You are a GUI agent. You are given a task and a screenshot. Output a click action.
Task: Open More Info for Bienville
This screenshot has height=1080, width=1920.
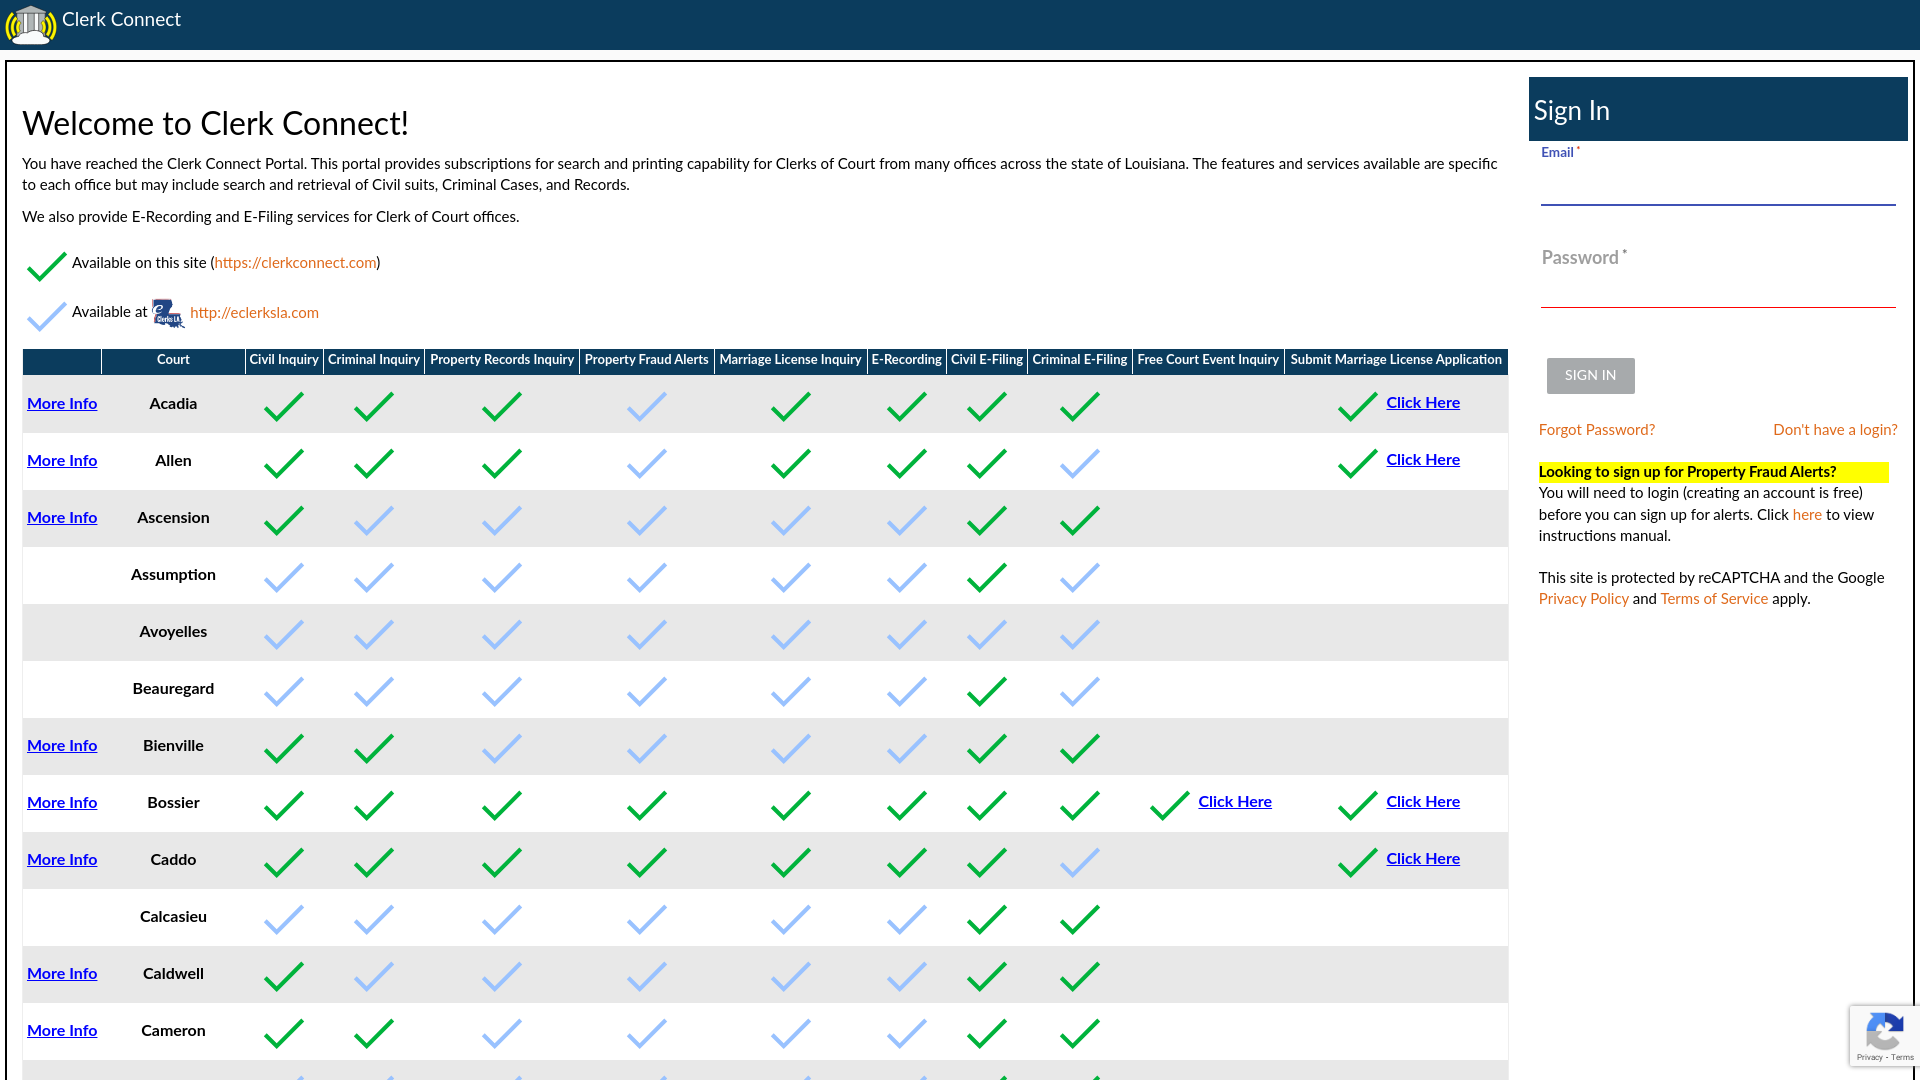tap(62, 746)
